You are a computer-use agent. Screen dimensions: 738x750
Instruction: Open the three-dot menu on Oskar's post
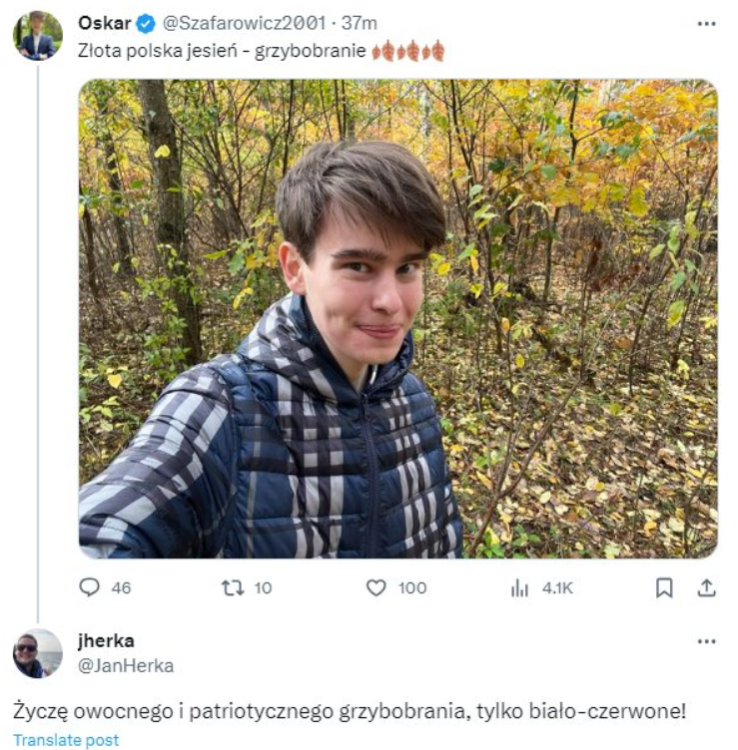[x=706, y=23]
